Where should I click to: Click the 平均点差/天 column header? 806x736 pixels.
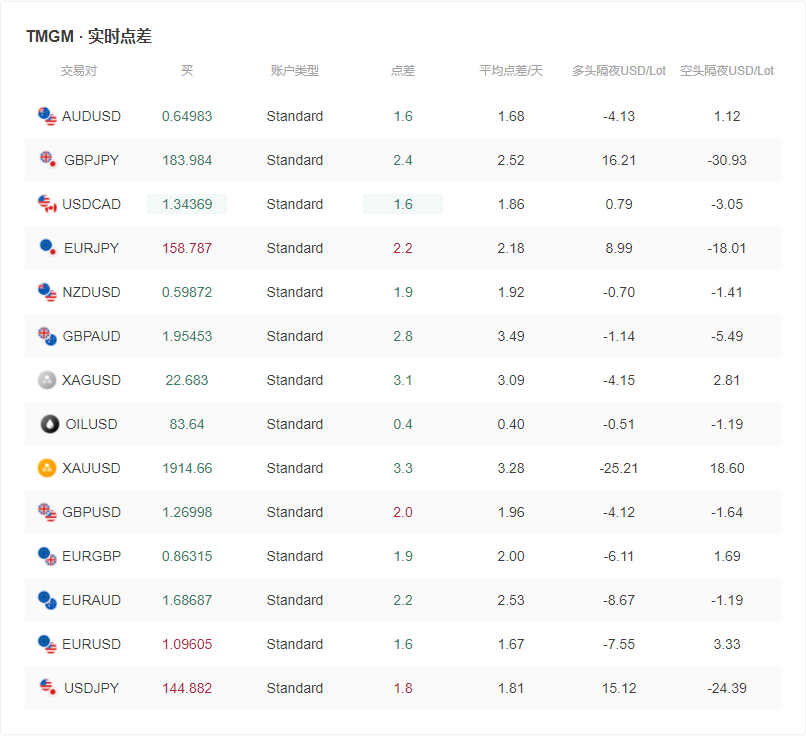(x=511, y=71)
